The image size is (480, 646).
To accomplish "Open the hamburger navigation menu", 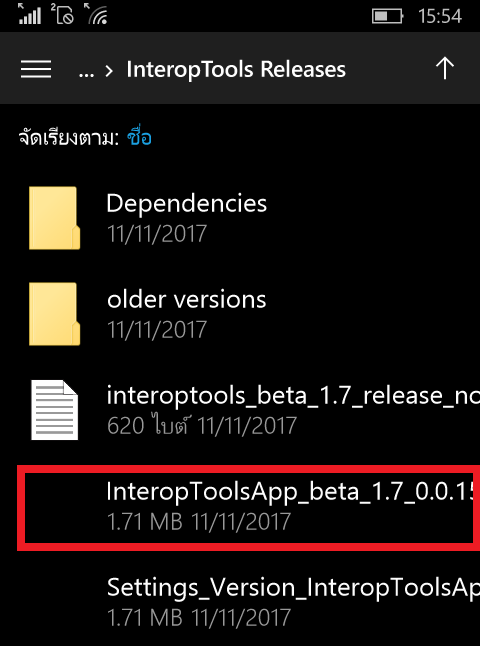I will (36, 69).
